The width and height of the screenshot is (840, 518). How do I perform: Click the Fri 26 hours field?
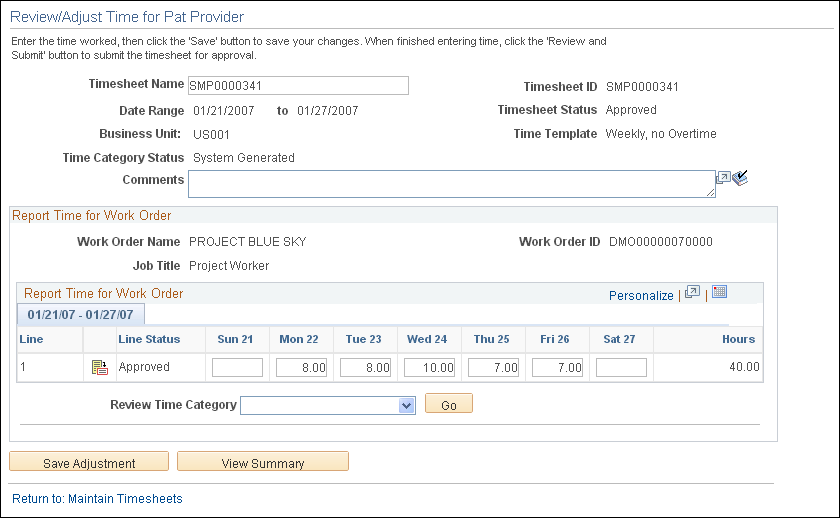[x=558, y=367]
